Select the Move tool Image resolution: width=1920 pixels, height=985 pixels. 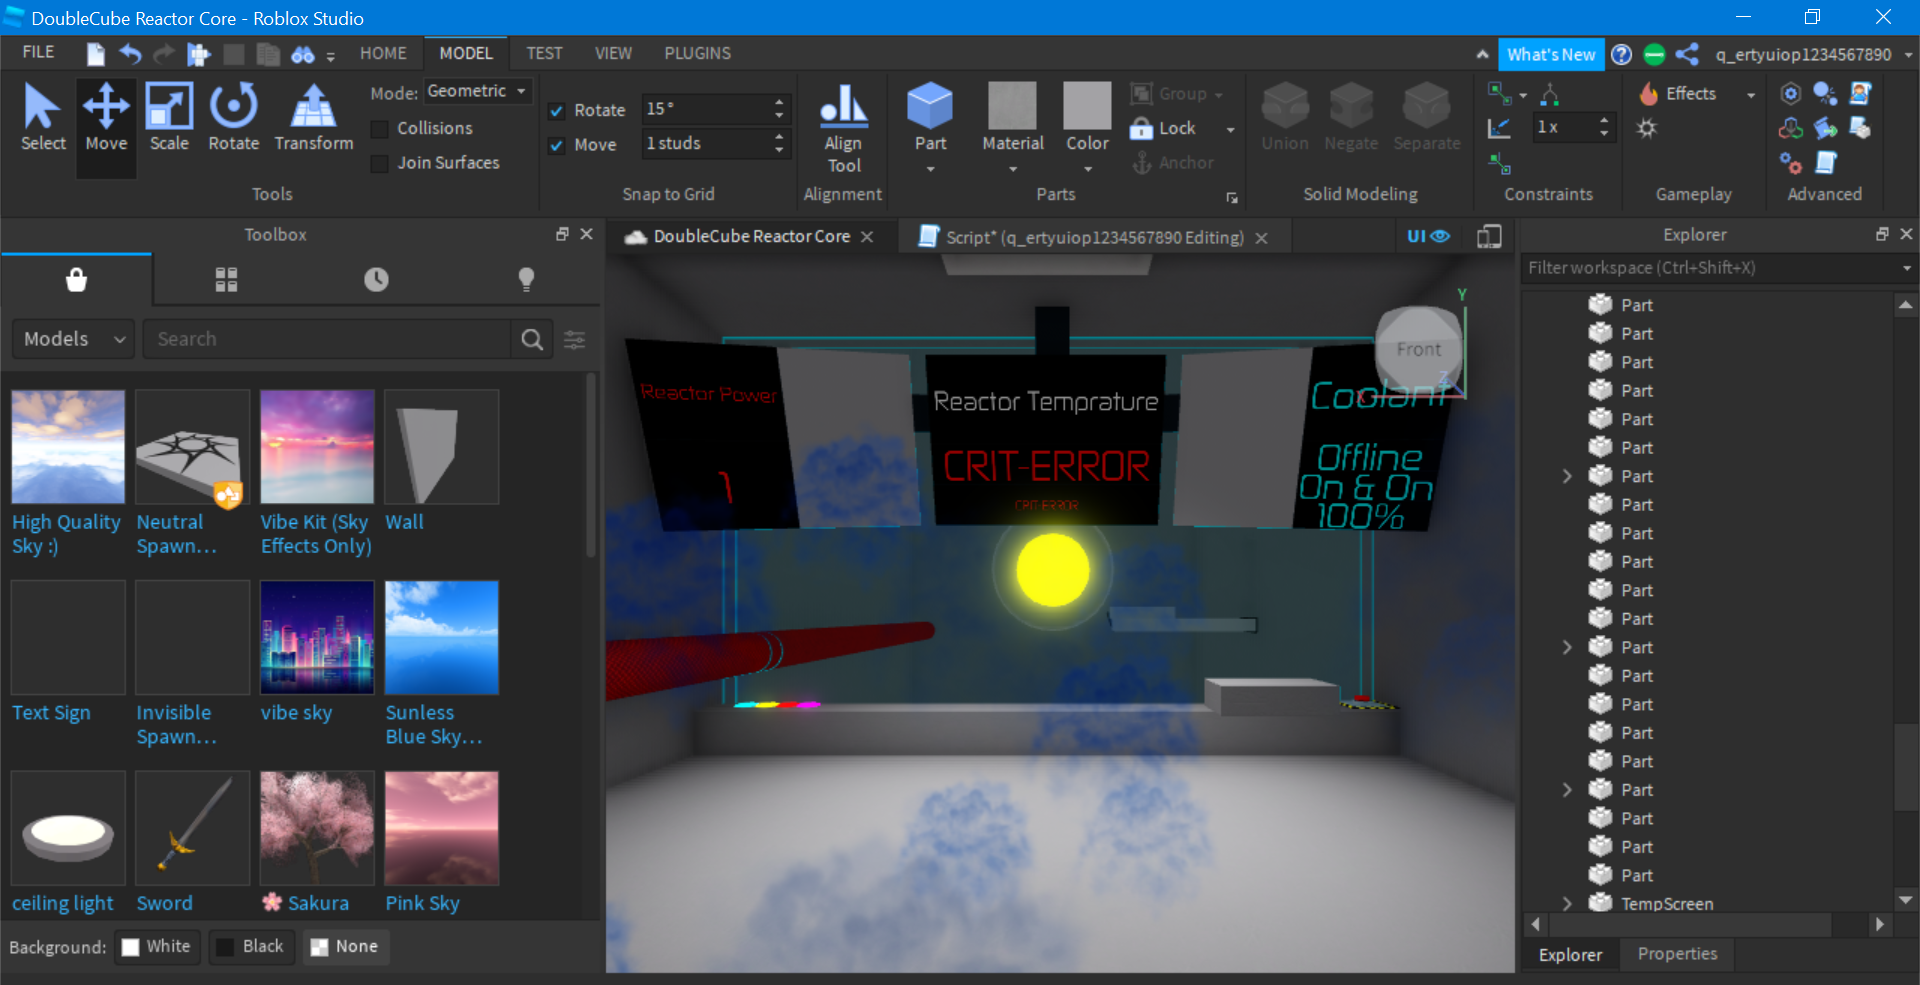coord(105,118)
